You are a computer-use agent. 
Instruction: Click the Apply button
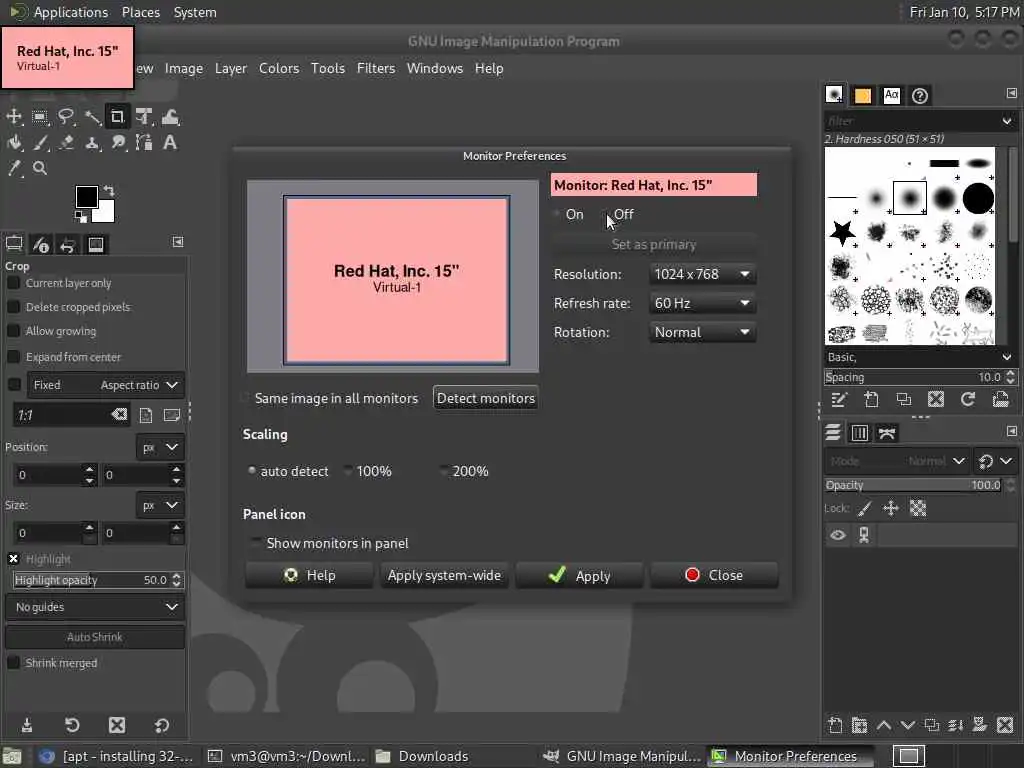click(579, 575)
